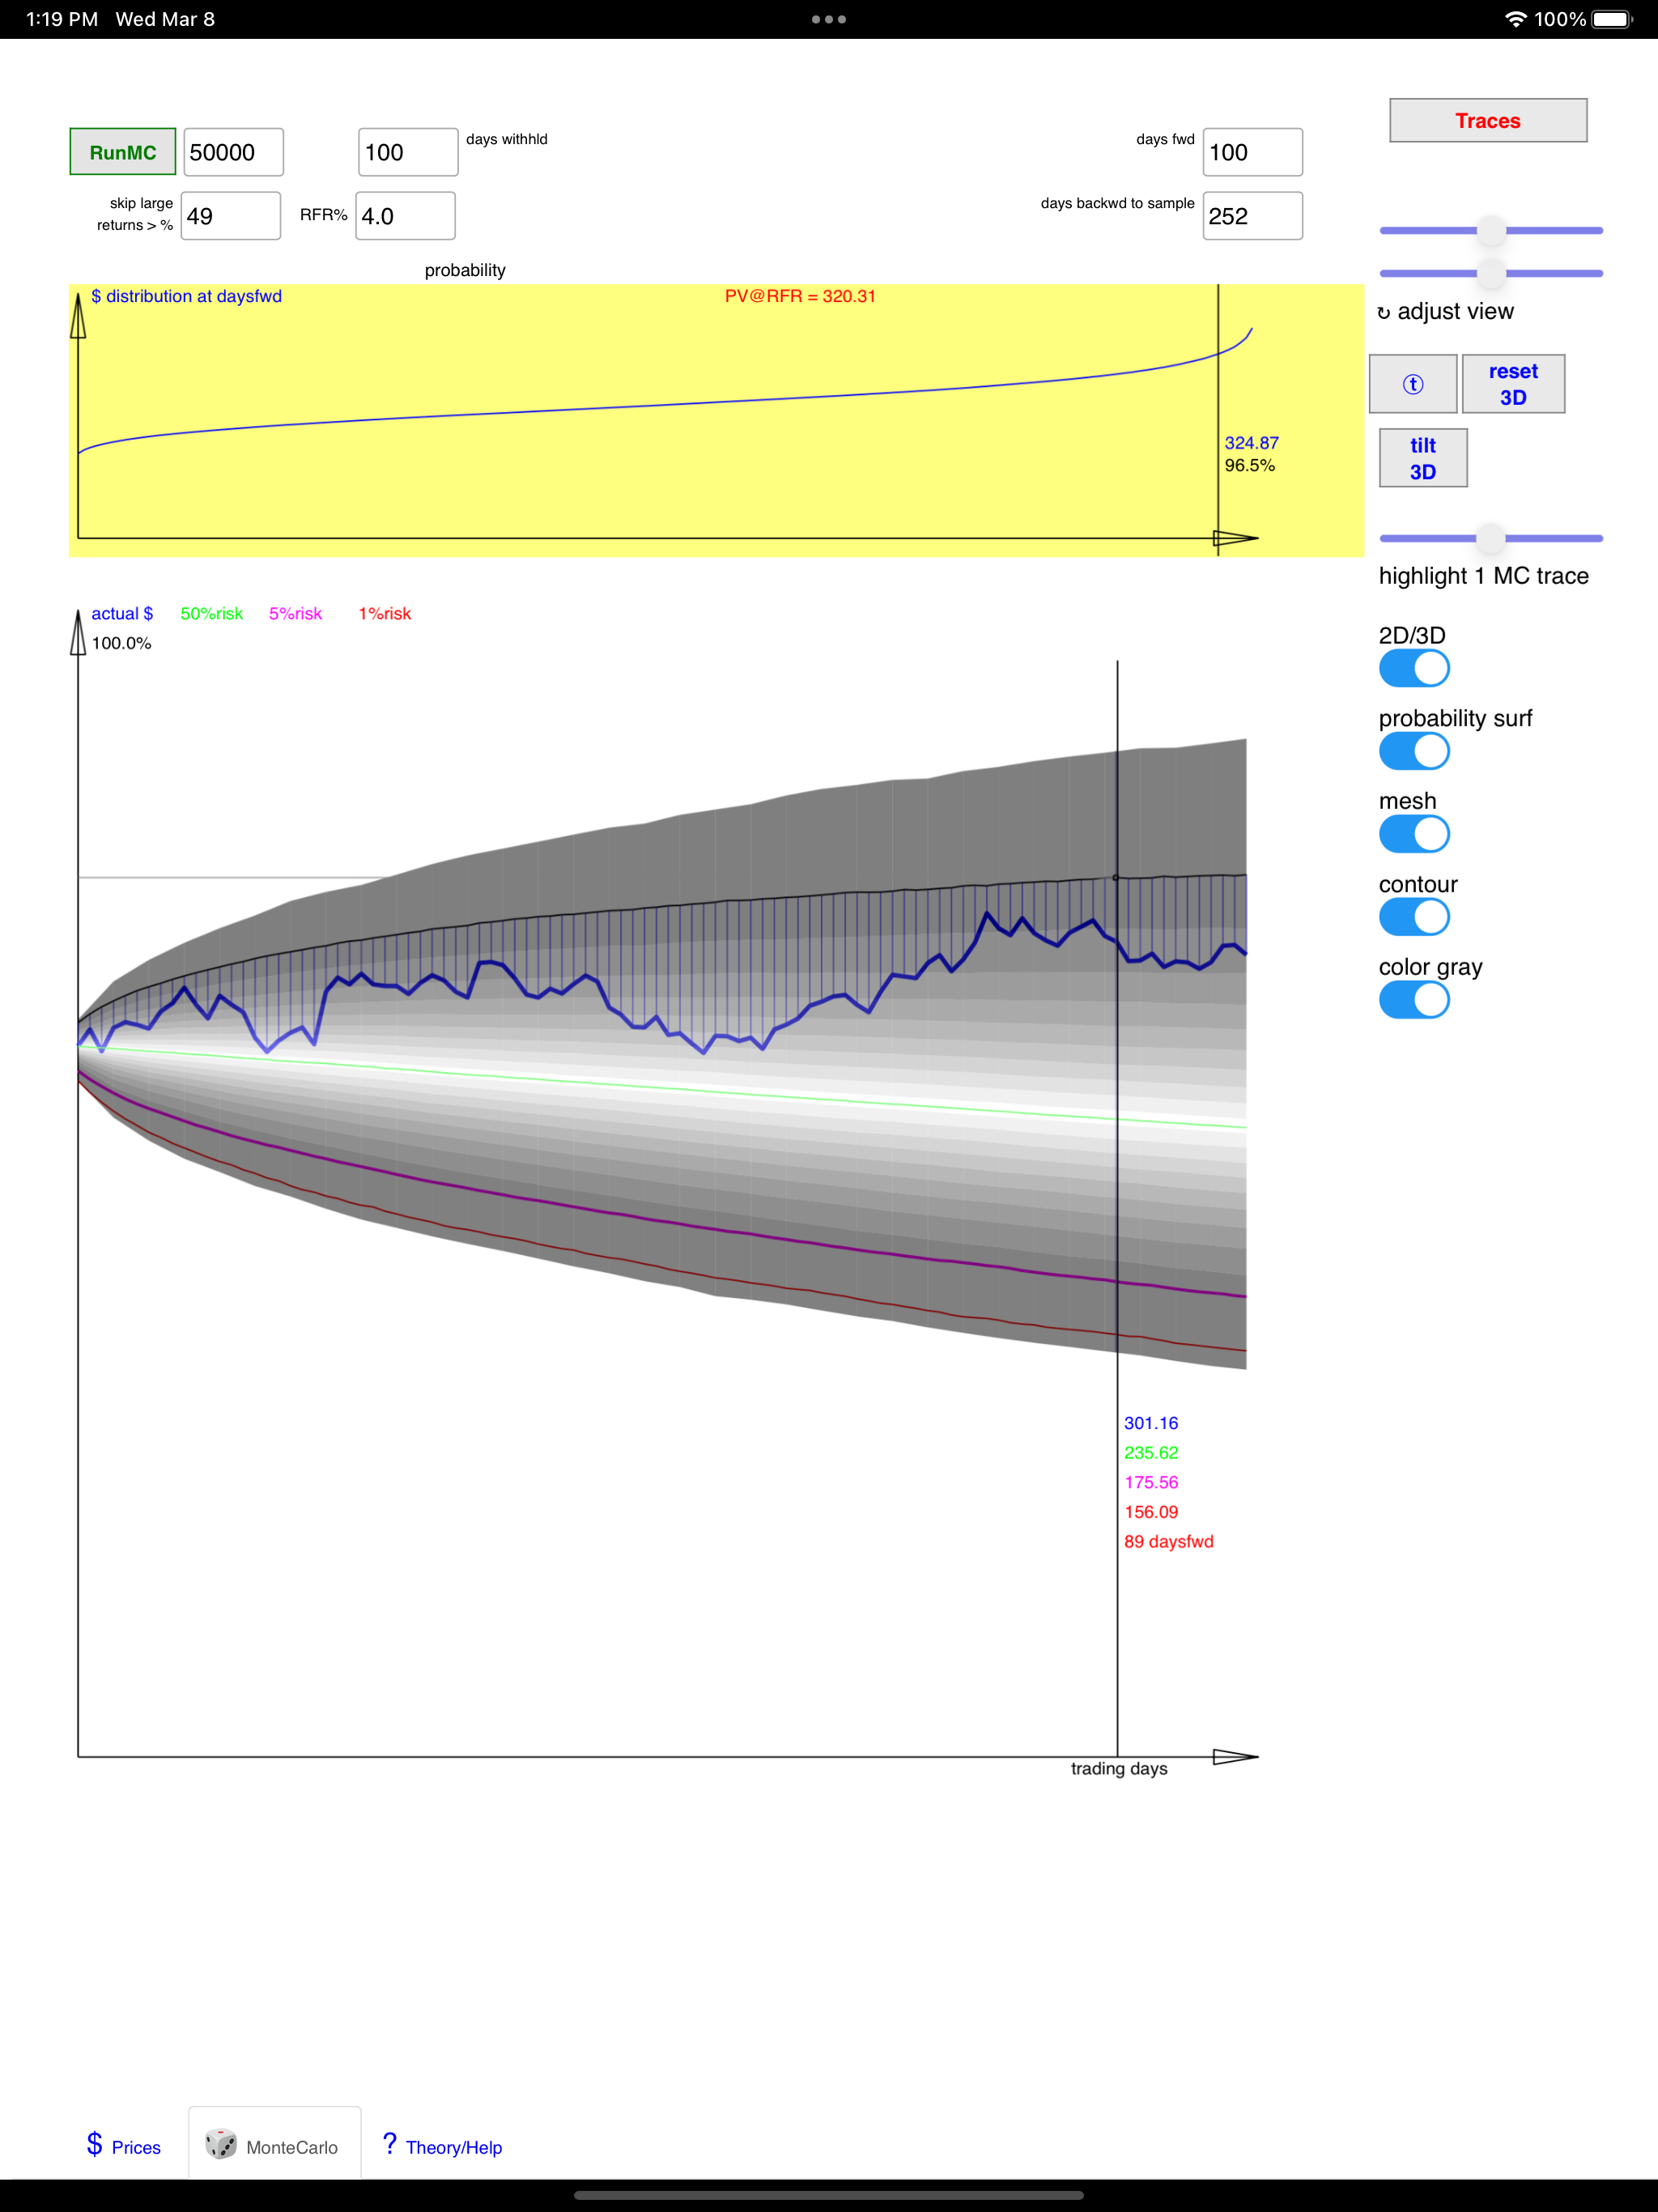The width and height of the screenshot is (1658, 2212).
Task: Toggle the mesh switch
Action: 1414,834
